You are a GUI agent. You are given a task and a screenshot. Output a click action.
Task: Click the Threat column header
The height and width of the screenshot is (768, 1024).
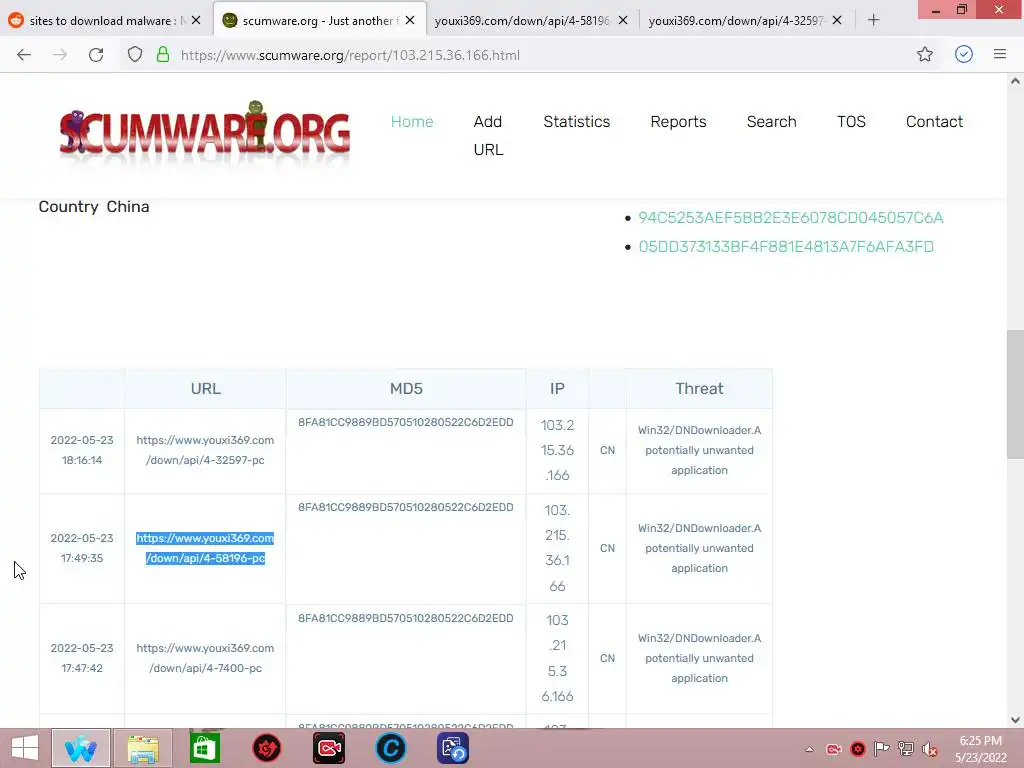699,389
